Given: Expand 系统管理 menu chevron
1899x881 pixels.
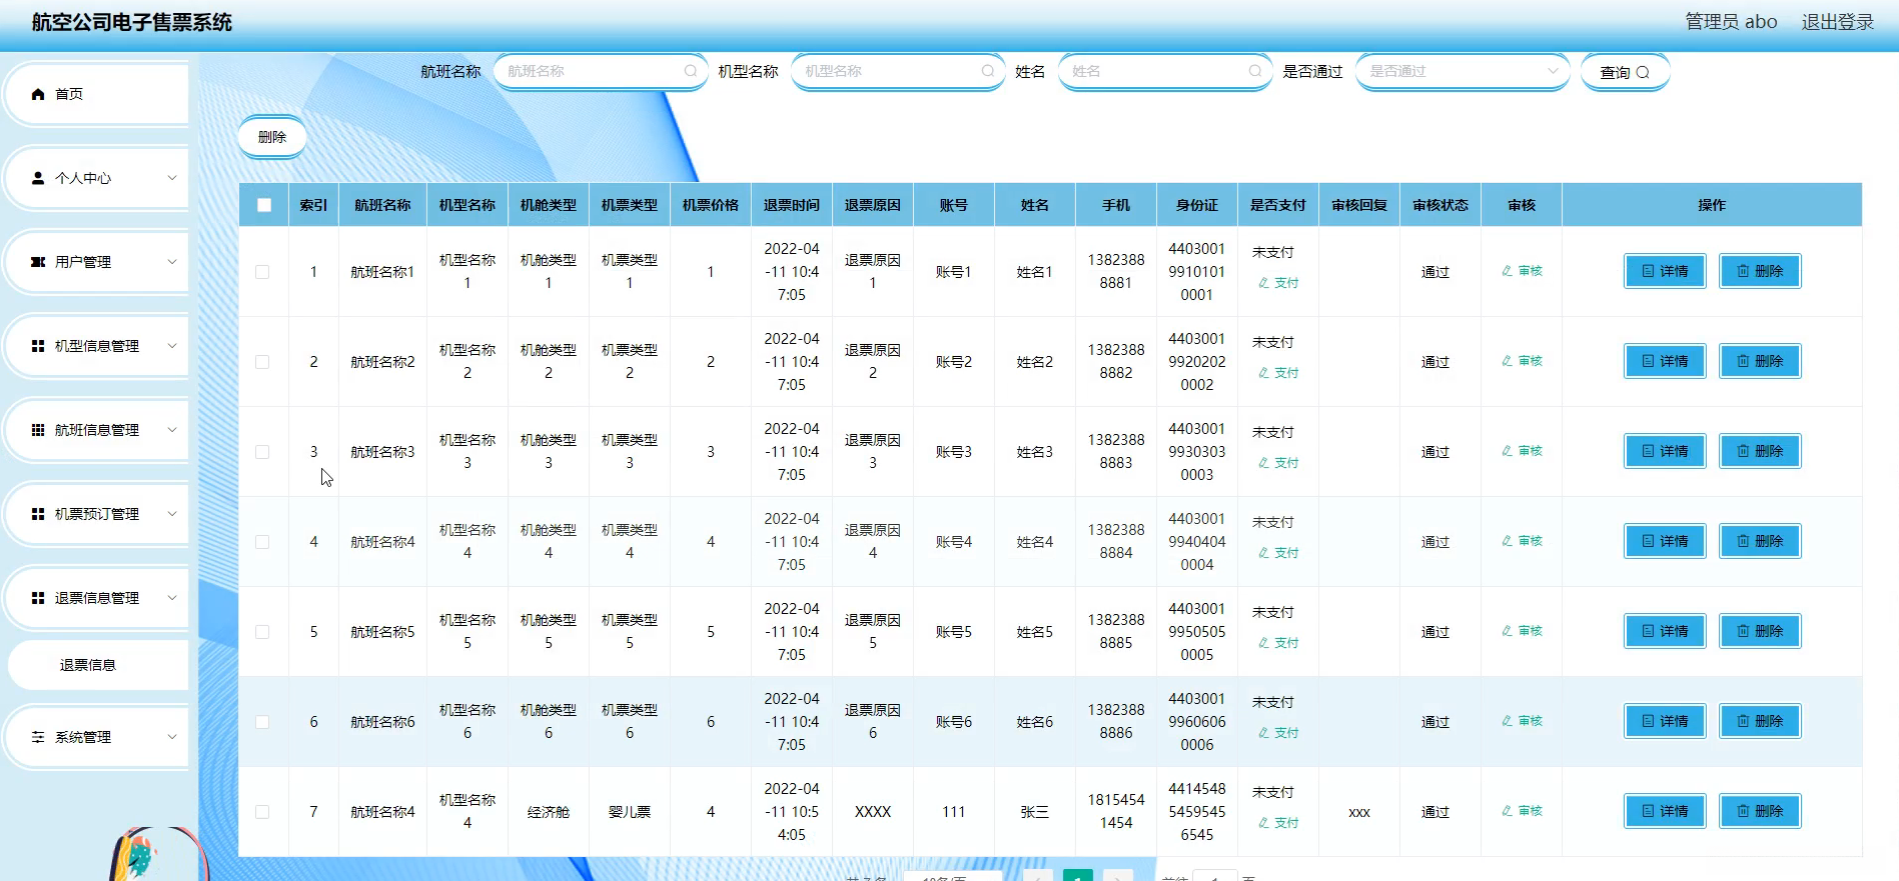Looking at the screenshot, I should pos(172,737).
